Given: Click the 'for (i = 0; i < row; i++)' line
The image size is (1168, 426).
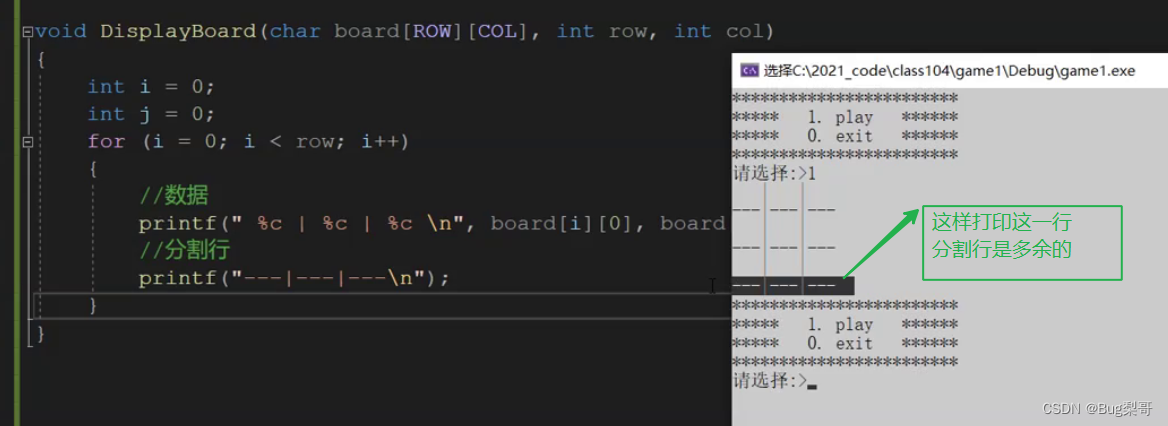Looking at the screenshot, I should (x=249, y=142).
